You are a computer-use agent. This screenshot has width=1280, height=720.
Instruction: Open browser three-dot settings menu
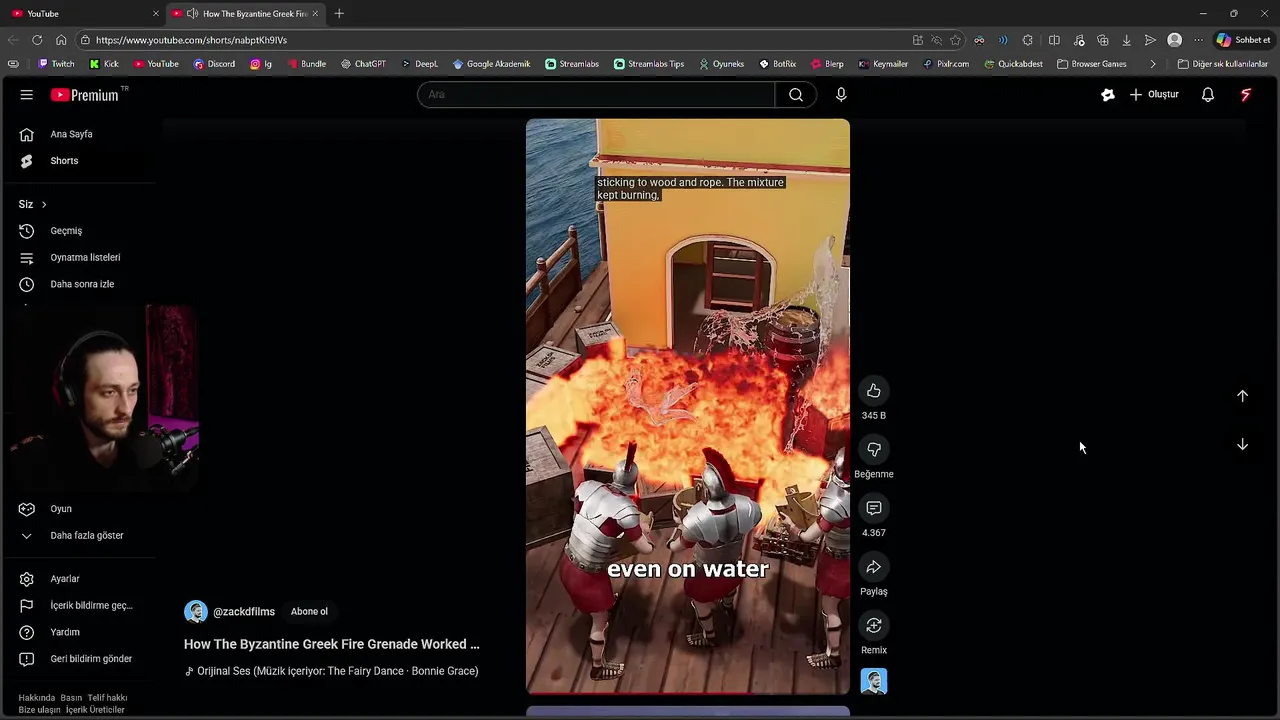(1199, 40)
